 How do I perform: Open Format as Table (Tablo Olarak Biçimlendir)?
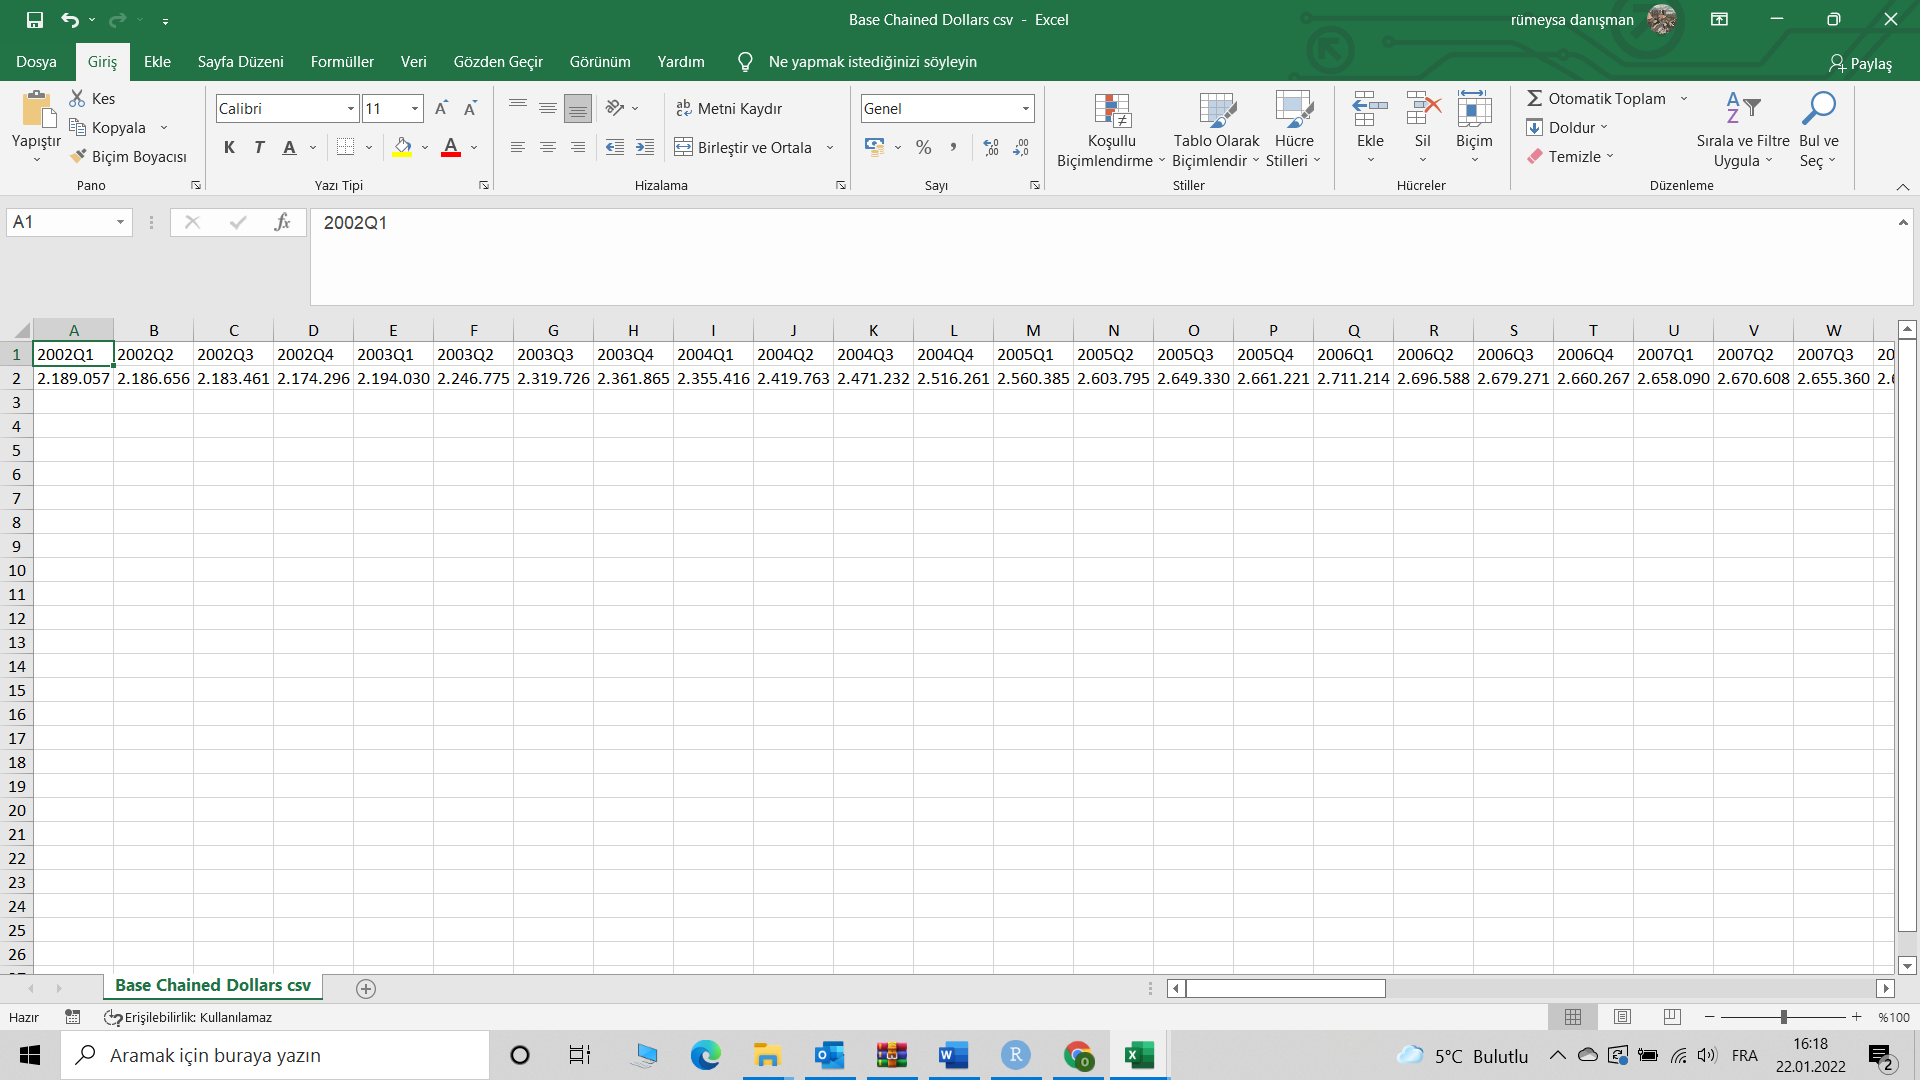click(1216, 111)
